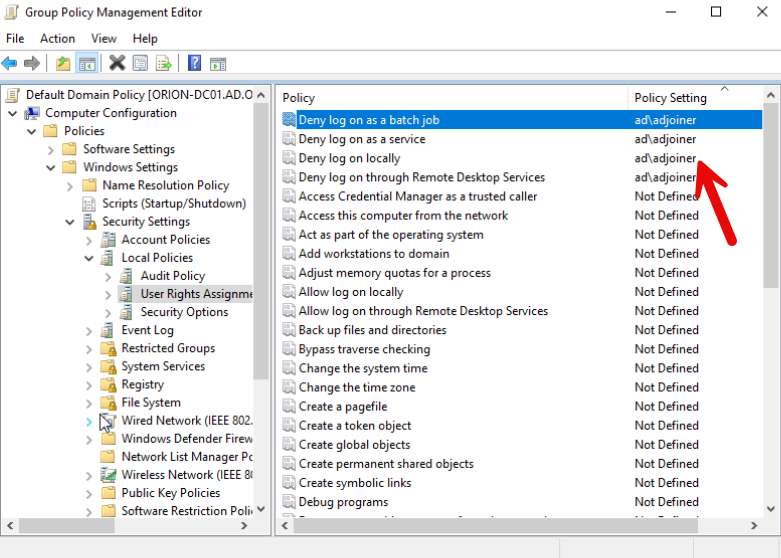
Task: Go back with the blue left arrow
Action: tap(9, 63)
